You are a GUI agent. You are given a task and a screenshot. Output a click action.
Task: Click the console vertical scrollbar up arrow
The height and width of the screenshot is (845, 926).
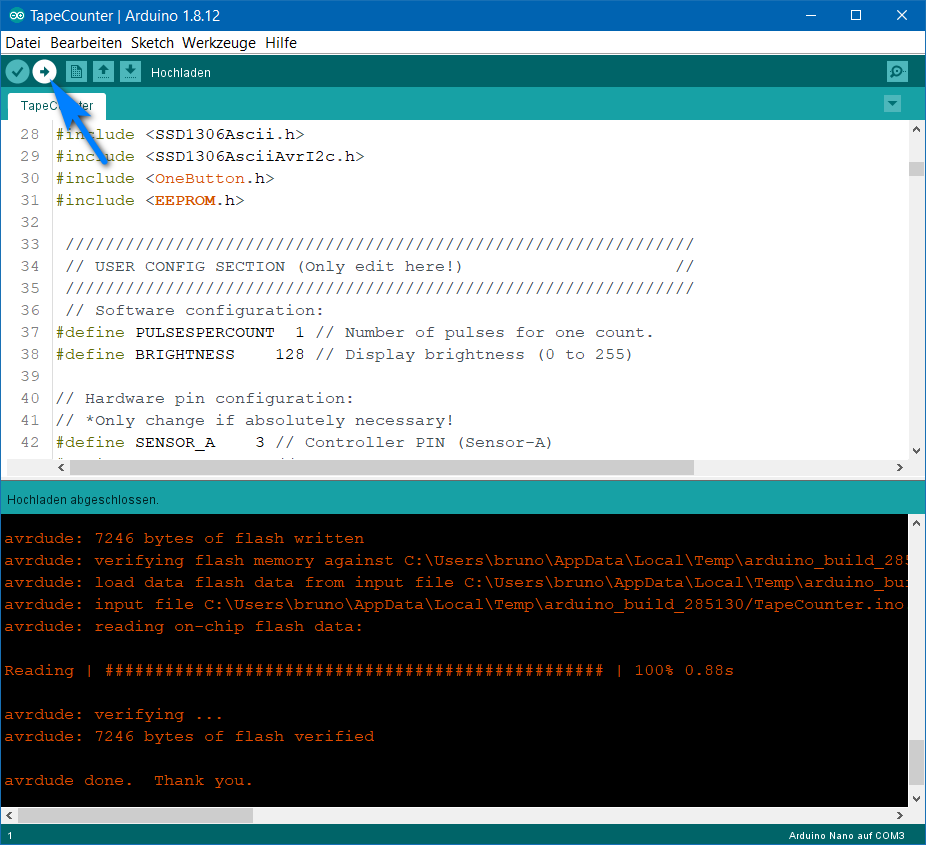(x=916, y=523)
